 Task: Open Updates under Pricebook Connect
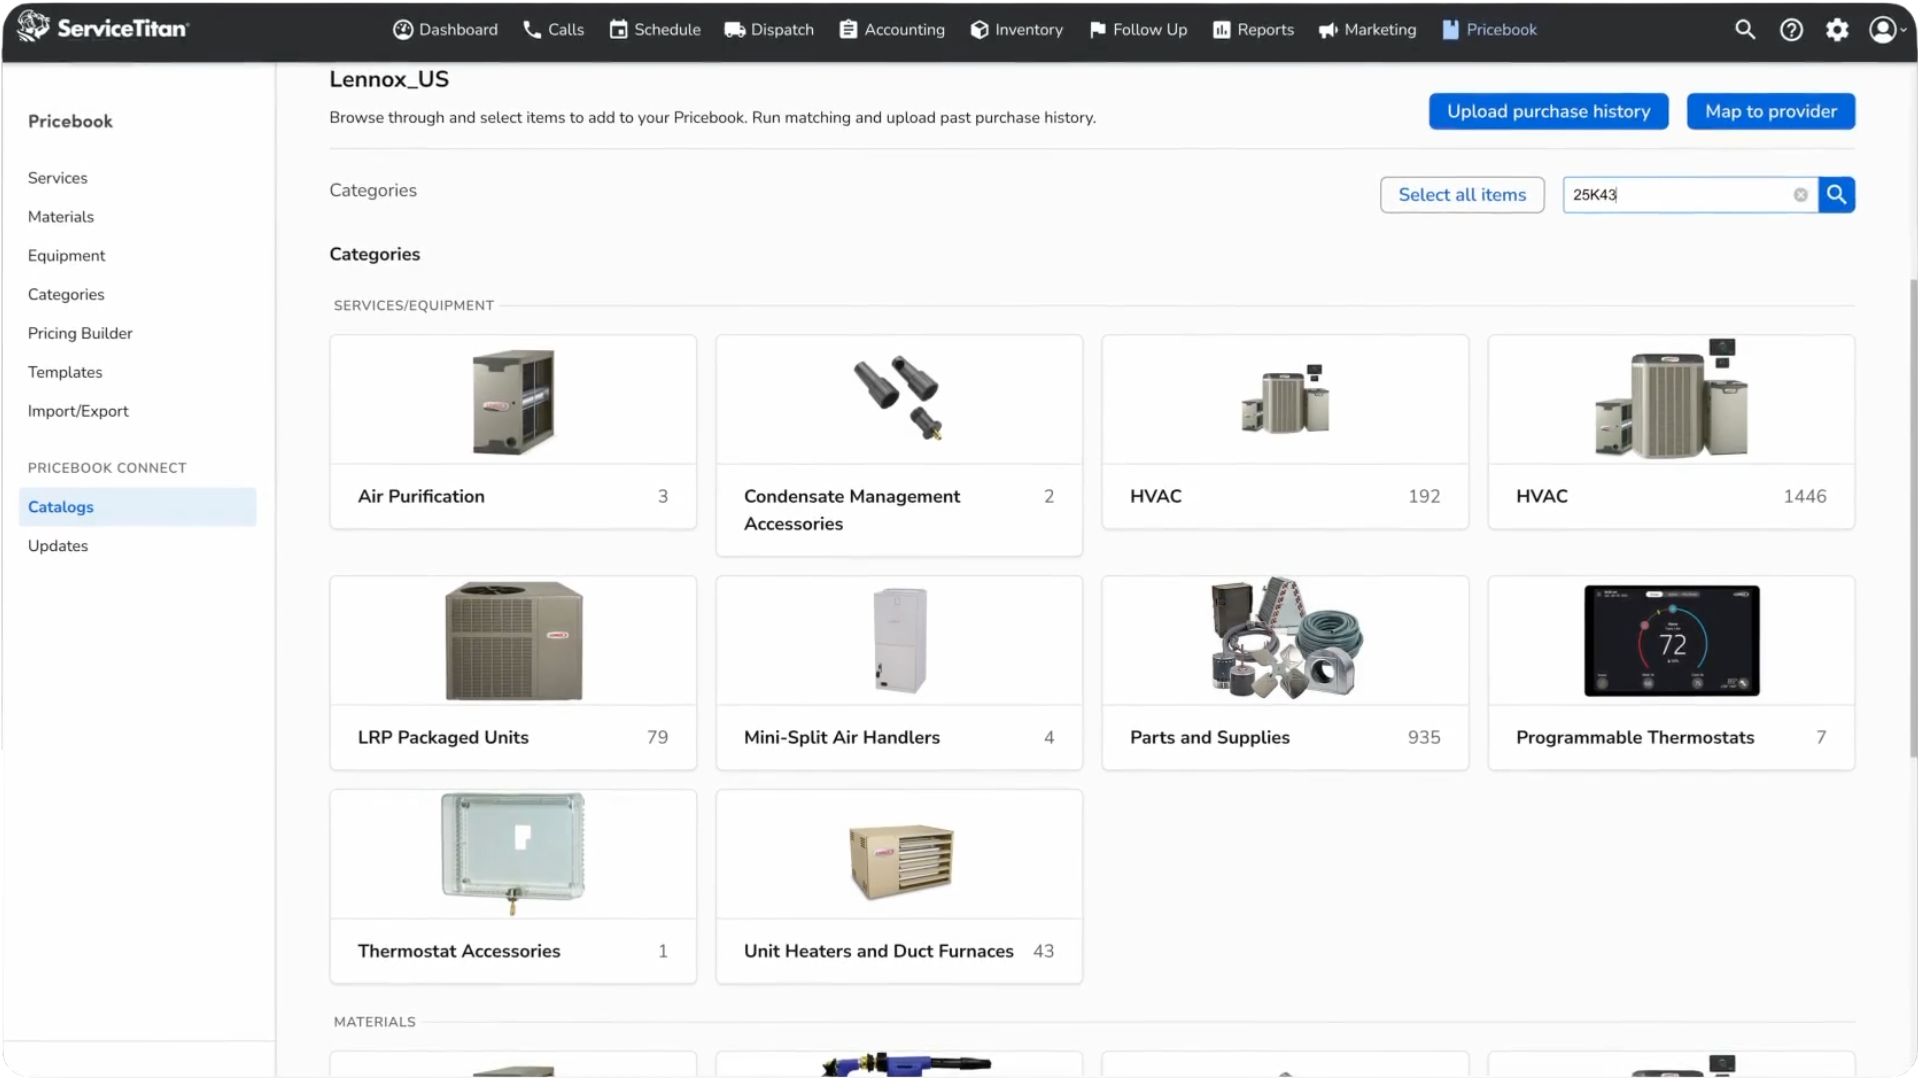click(58, 546)
